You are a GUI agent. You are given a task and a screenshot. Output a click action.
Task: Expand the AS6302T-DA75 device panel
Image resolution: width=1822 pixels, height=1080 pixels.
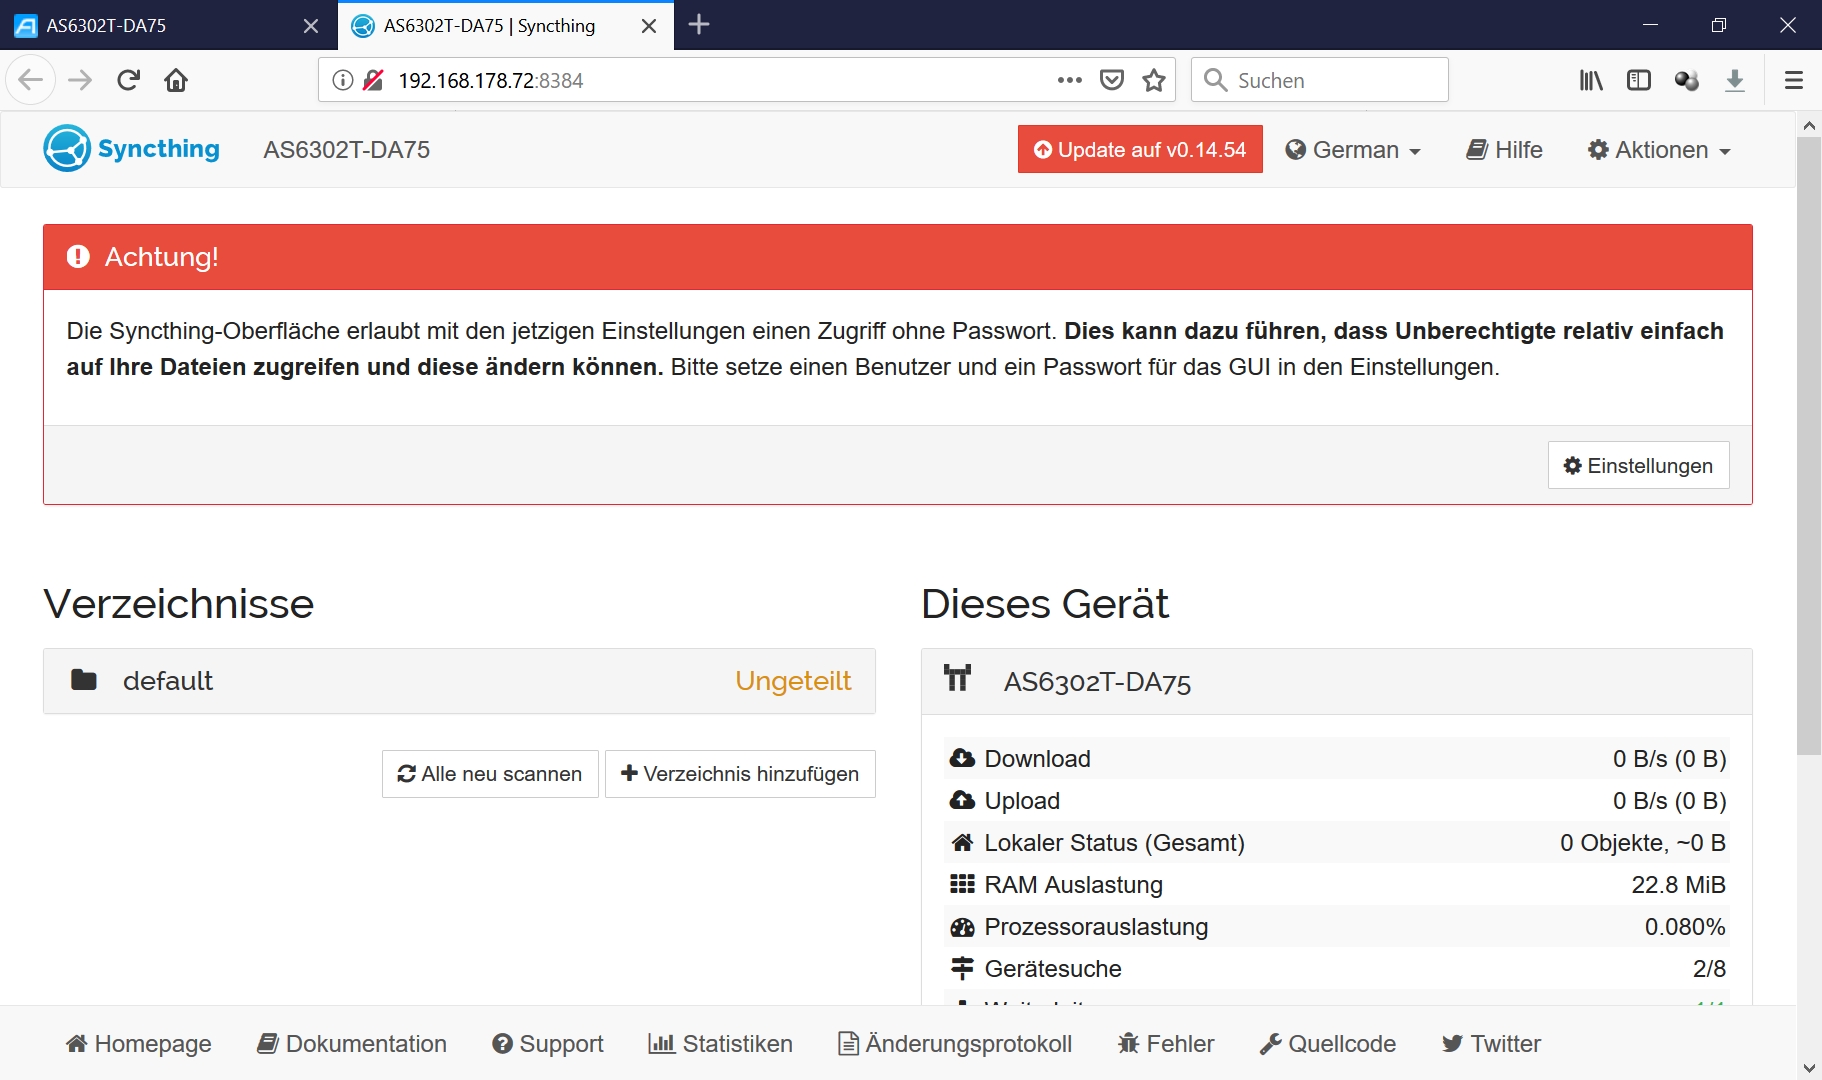(x=1336, y=682)
